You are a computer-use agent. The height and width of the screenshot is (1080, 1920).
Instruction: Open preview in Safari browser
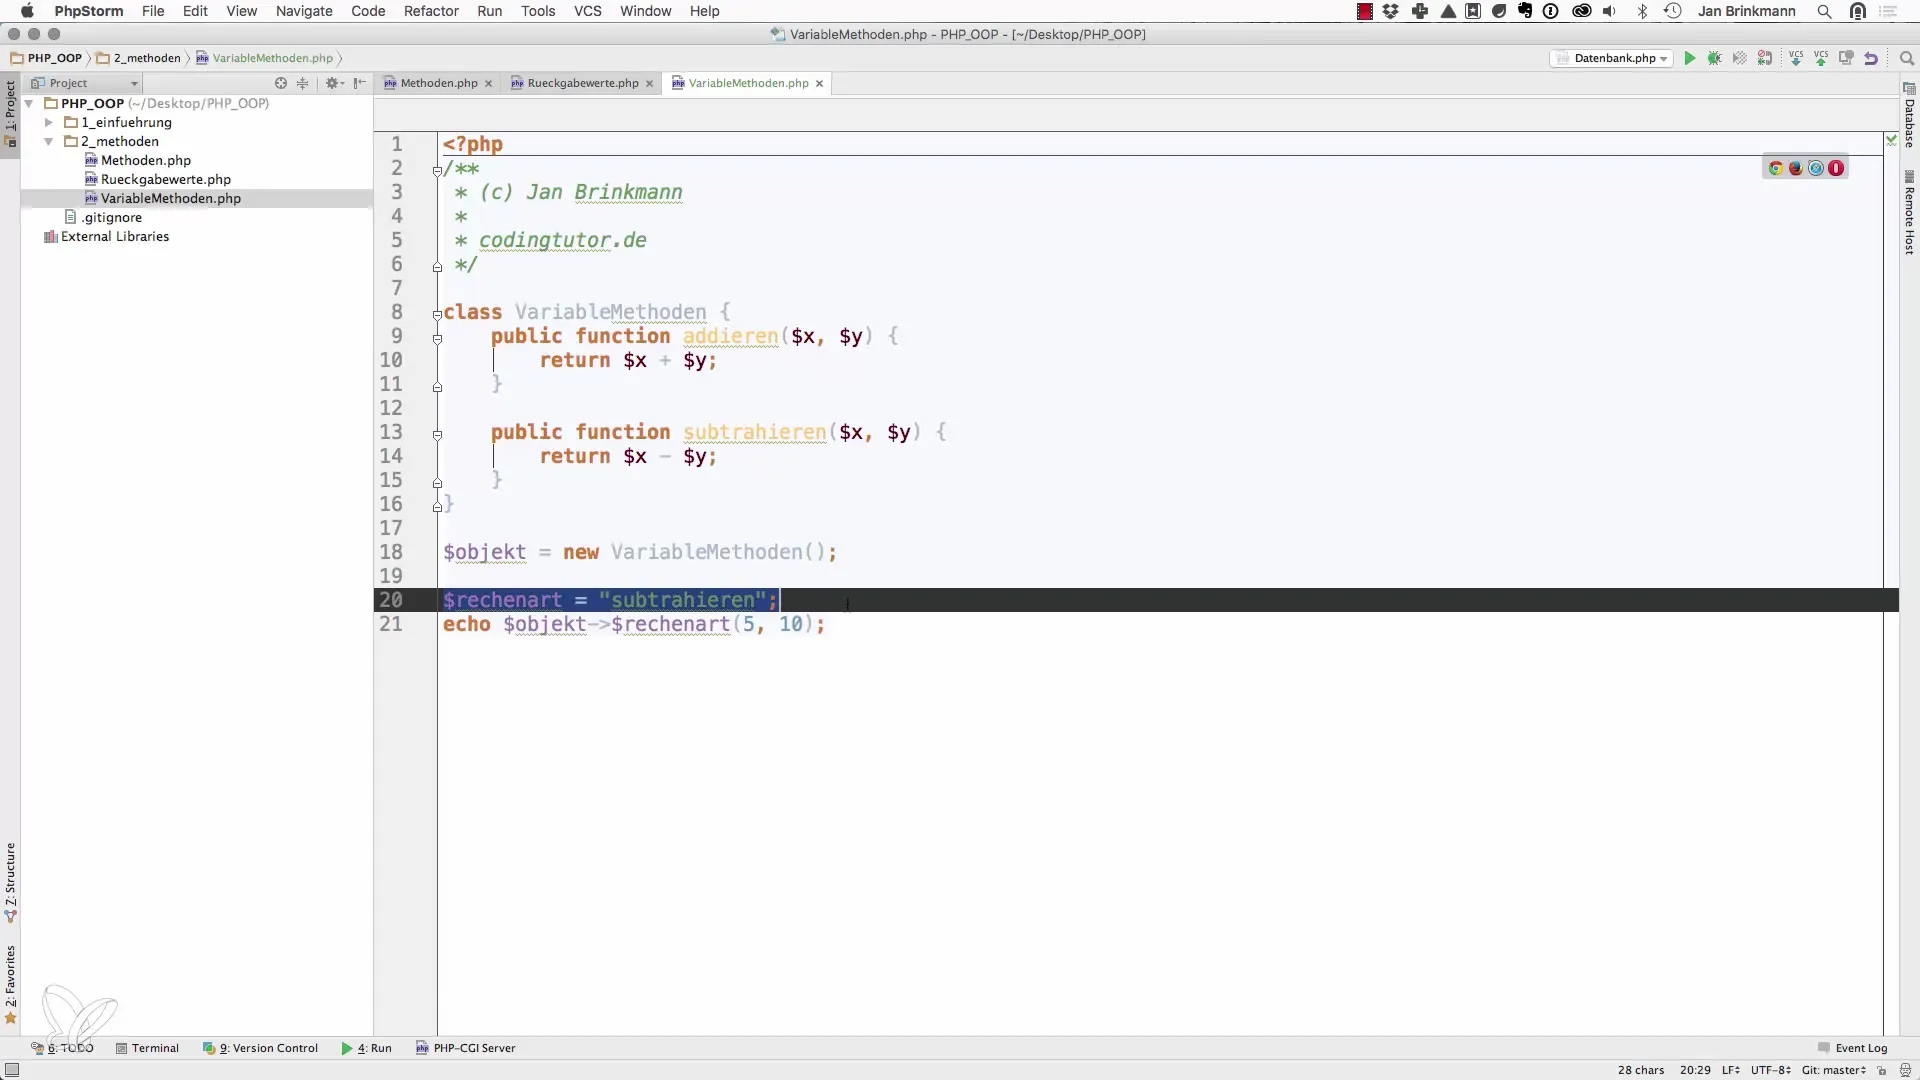pyautogui.click(x=1816, y=168)
